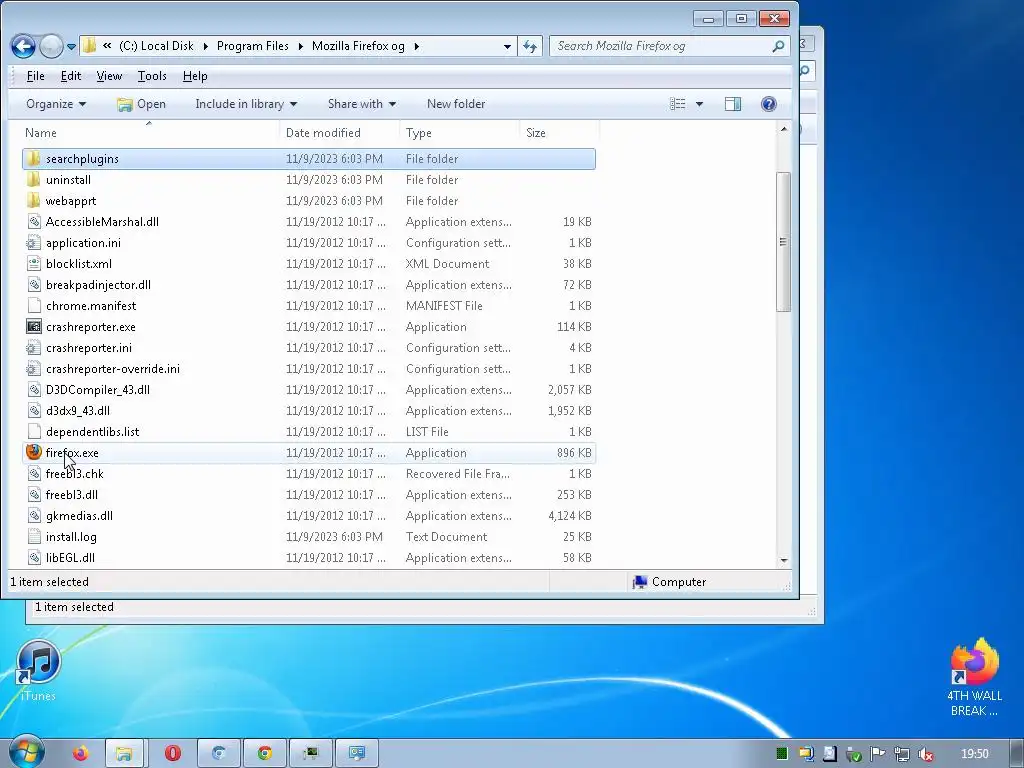Select the freebl3.dll file name

point(72,494)
